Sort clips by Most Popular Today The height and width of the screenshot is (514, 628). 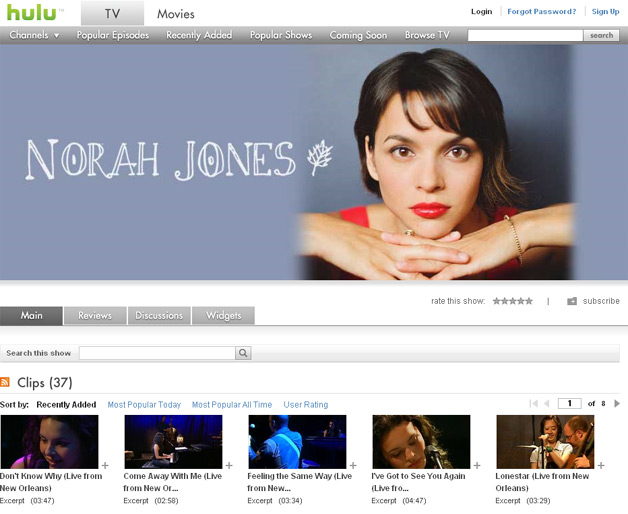pos(144,405)
